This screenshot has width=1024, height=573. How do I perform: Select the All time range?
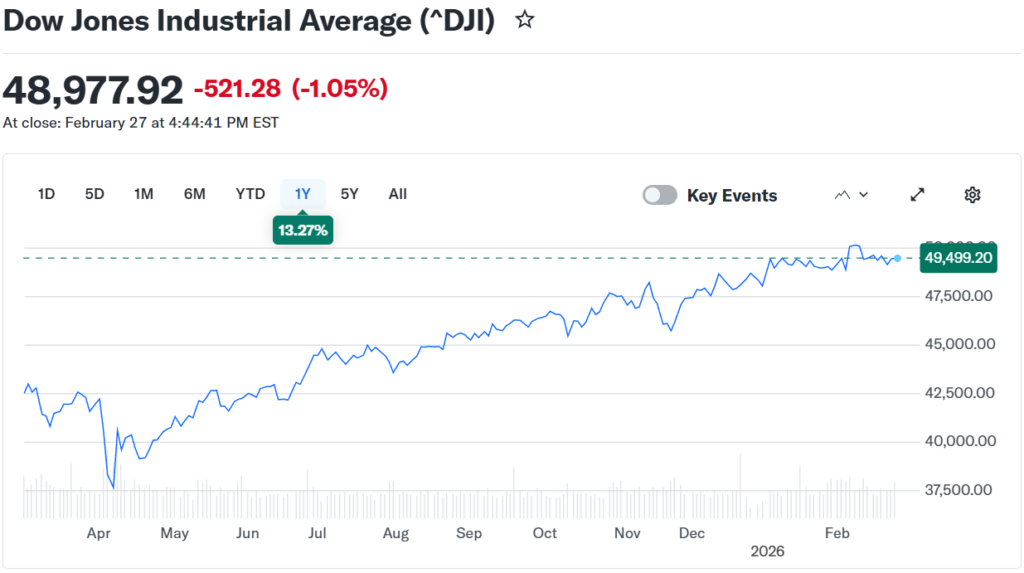(x=397, y=194)
